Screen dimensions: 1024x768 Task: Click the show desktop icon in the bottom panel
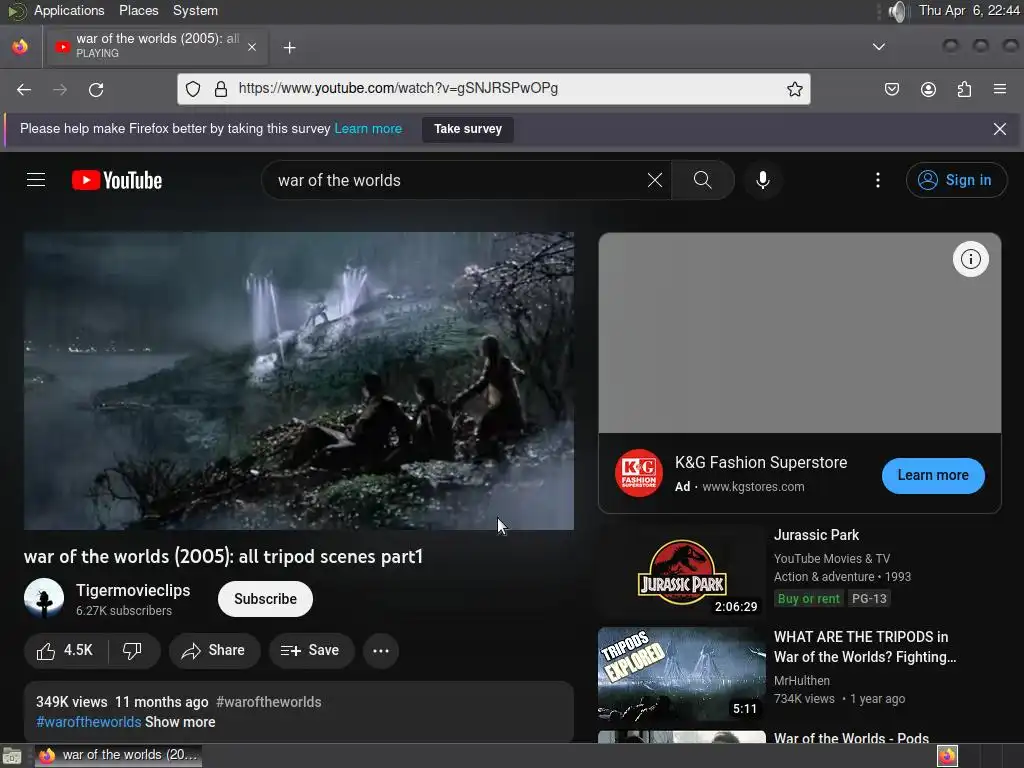pos(11,756)
